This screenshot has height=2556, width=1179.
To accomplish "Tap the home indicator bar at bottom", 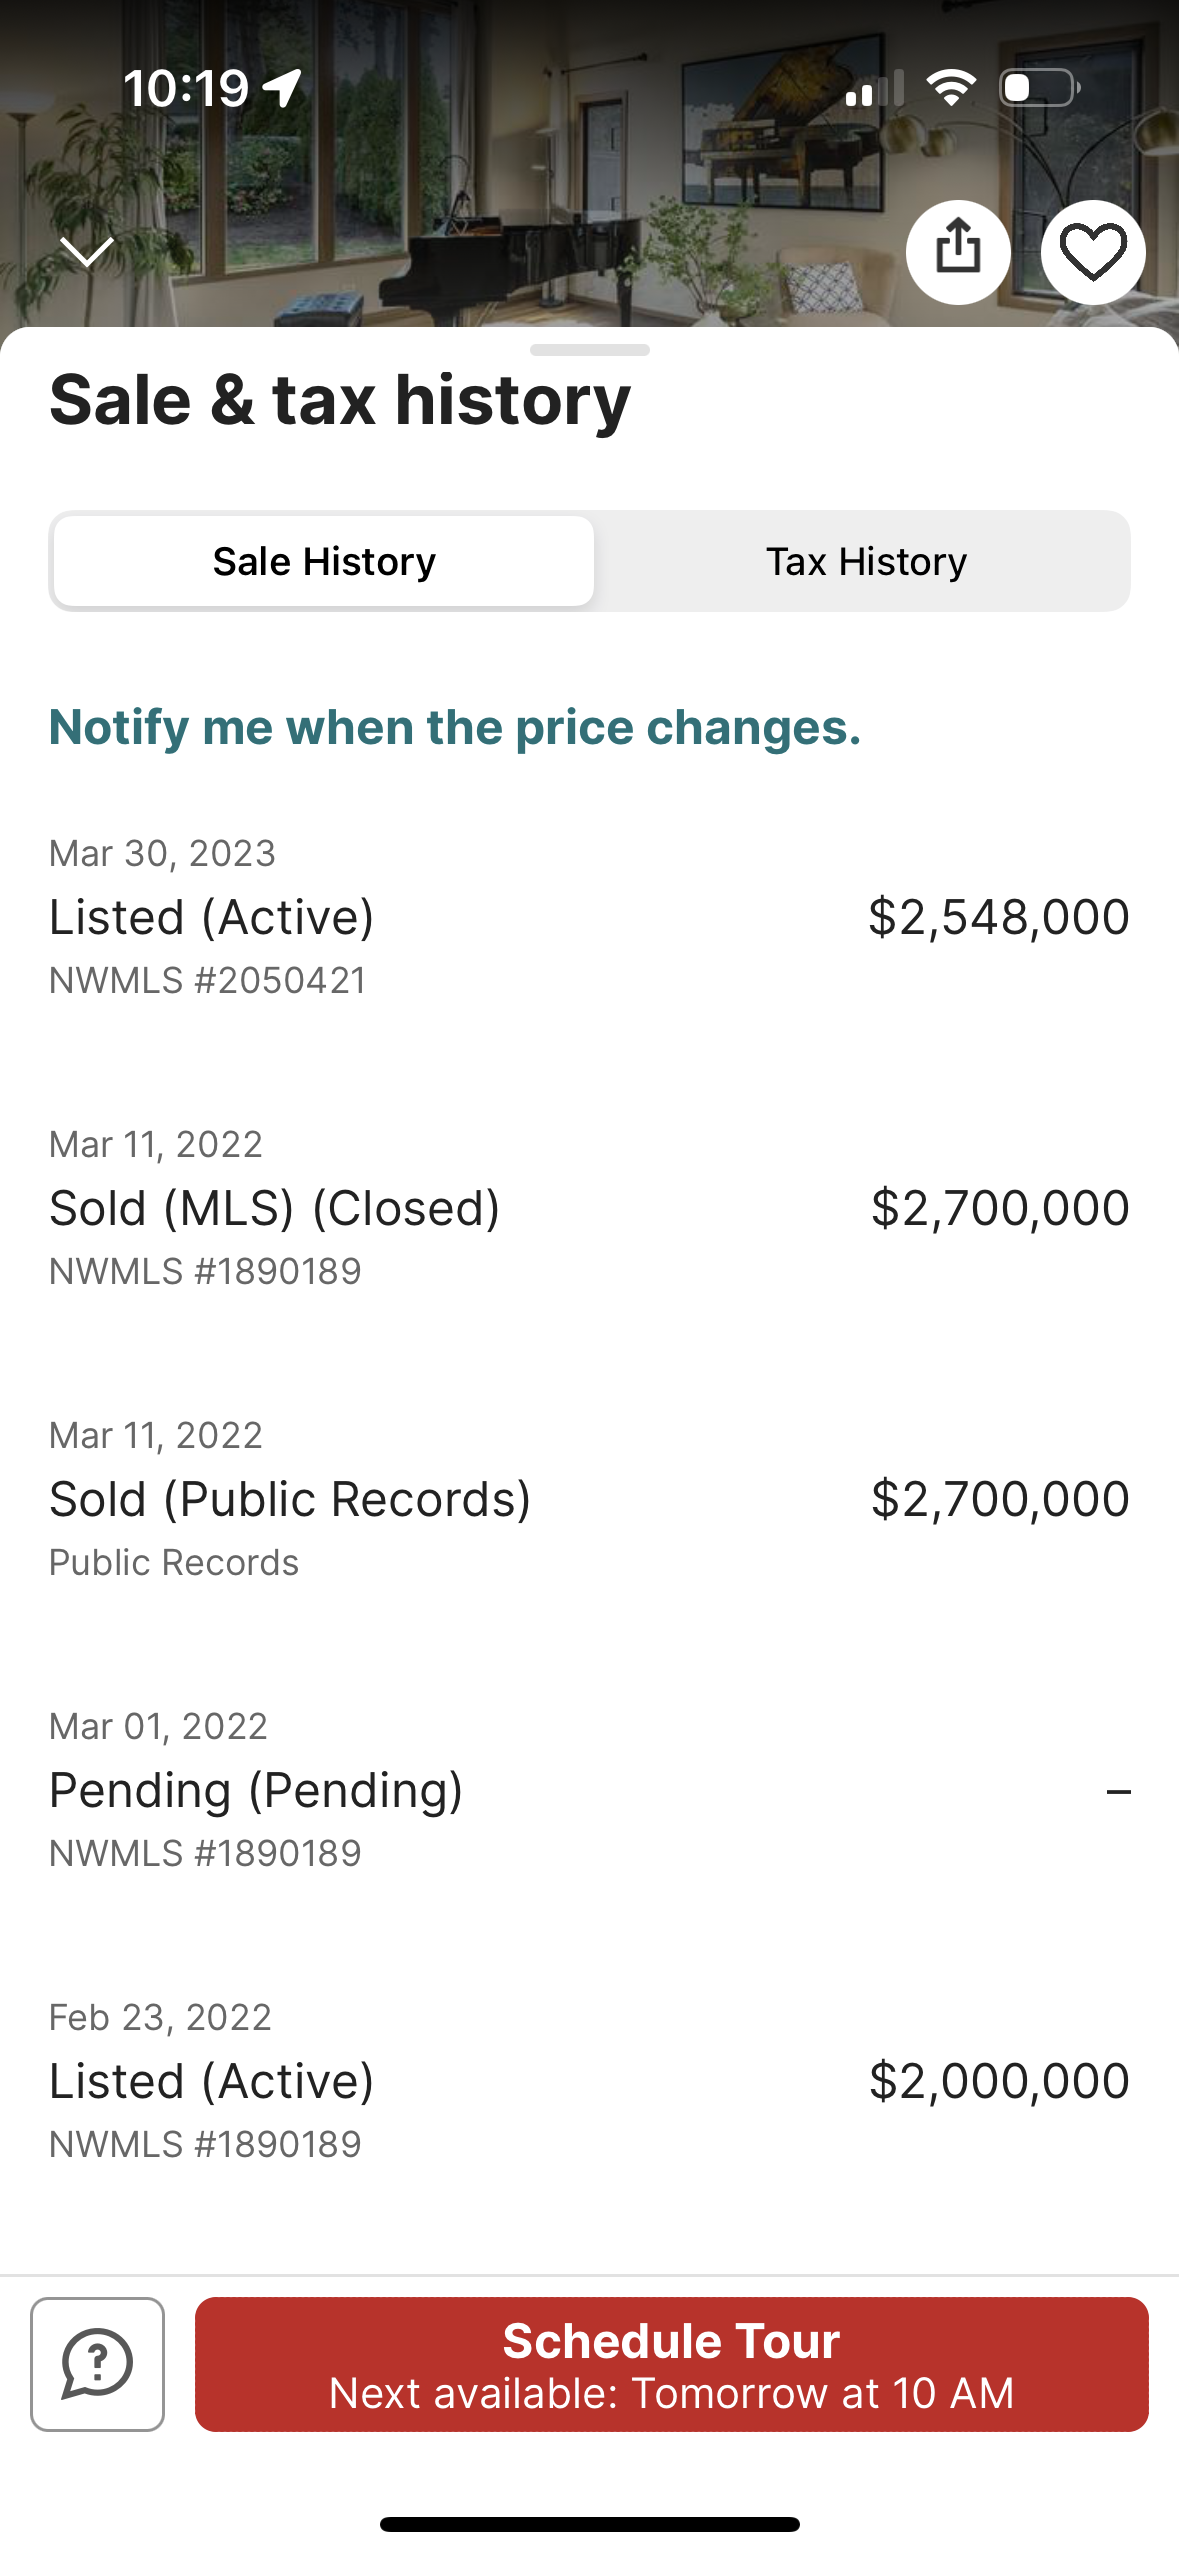I will tap(590, 2524).
